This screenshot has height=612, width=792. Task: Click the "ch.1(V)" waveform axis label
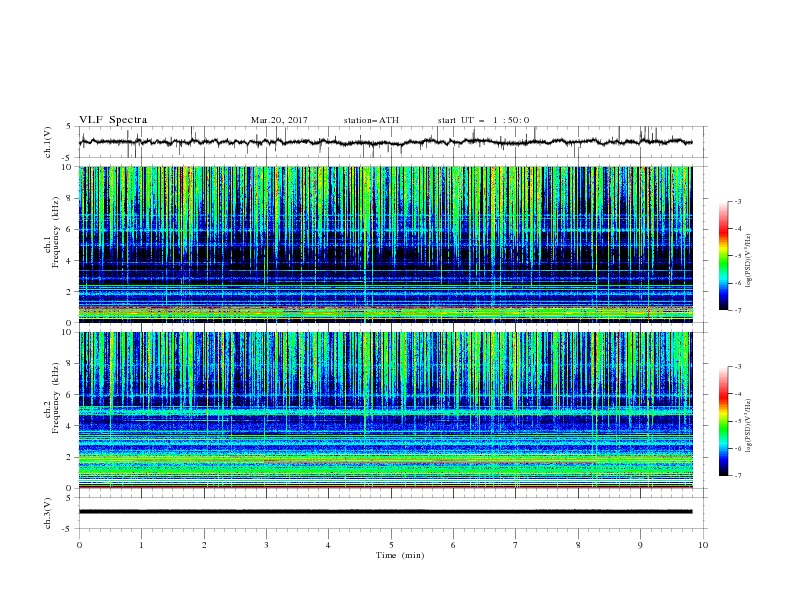click(48, 142)
